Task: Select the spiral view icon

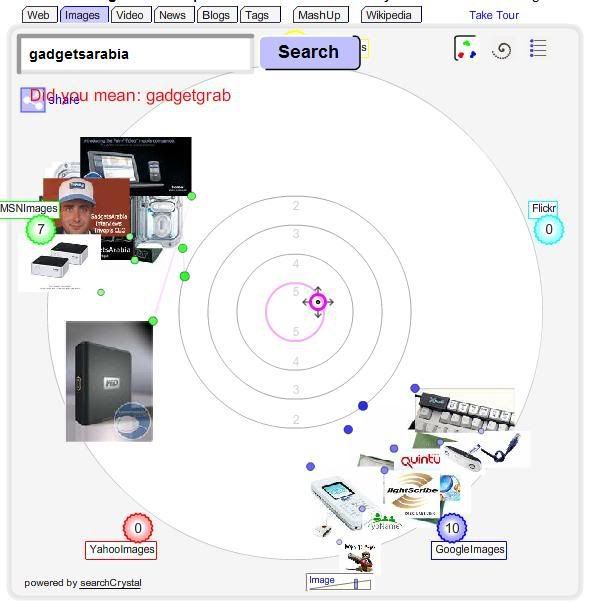Action: (501, 50)
